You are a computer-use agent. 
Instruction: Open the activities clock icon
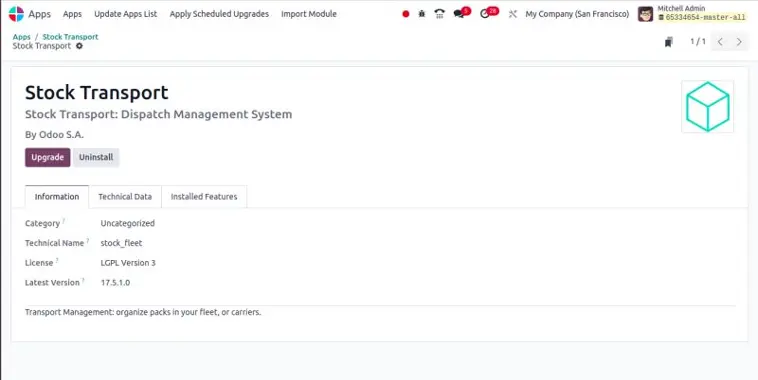point(484,14)
